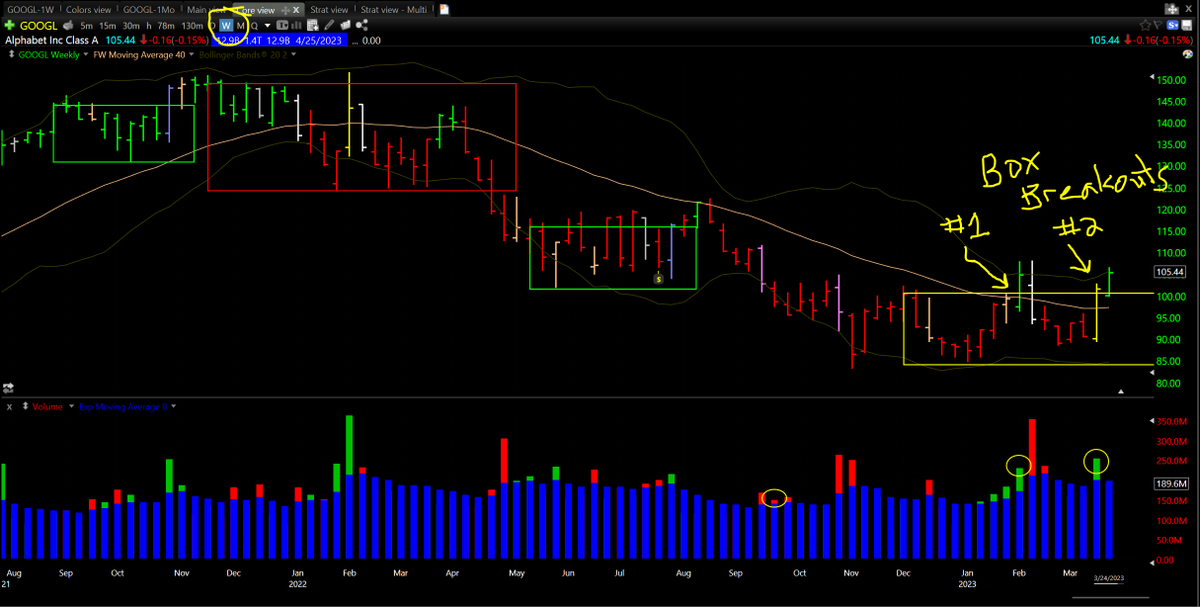Click the GOOGL Weekly legend label
Image resolution: width=1200 pixels, height=607 pixels.
tap(49, 54)
